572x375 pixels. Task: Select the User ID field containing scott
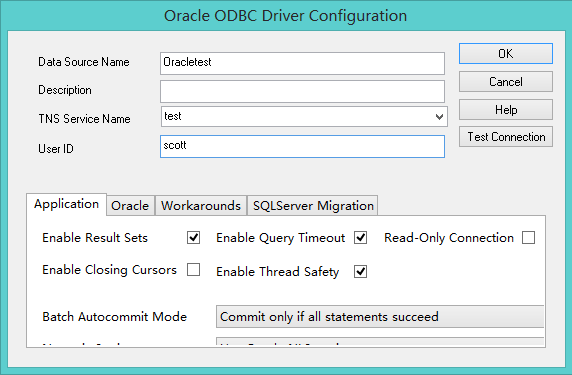(302, 146)
